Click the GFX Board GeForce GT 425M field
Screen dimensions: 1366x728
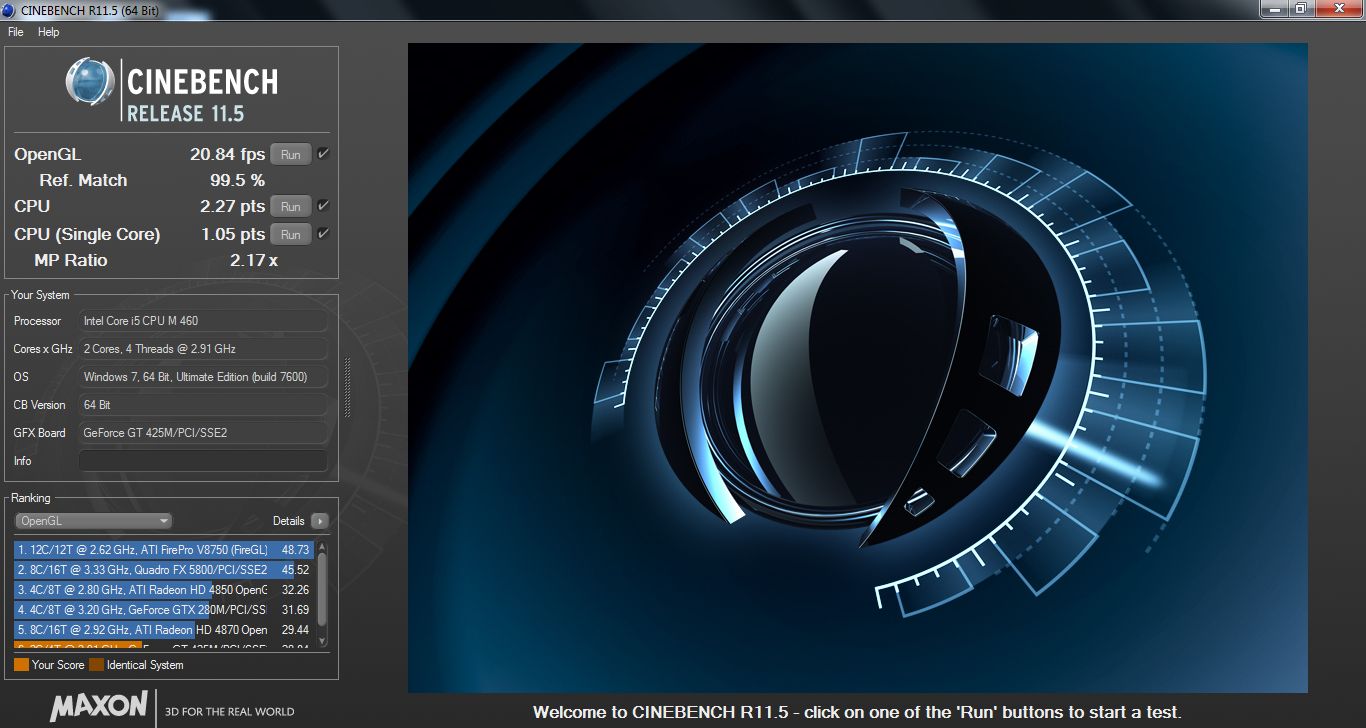pos(203,433)
